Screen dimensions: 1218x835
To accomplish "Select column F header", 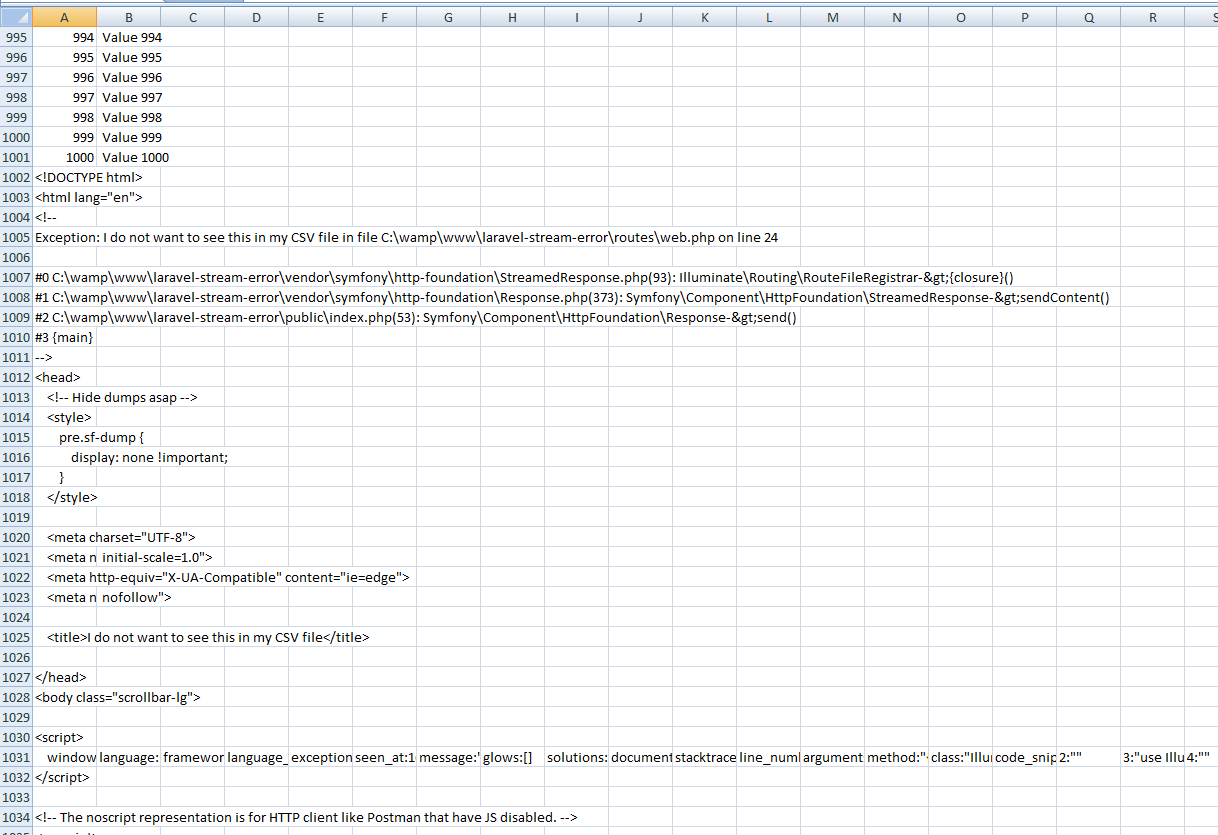I will (x=385, y=17).
